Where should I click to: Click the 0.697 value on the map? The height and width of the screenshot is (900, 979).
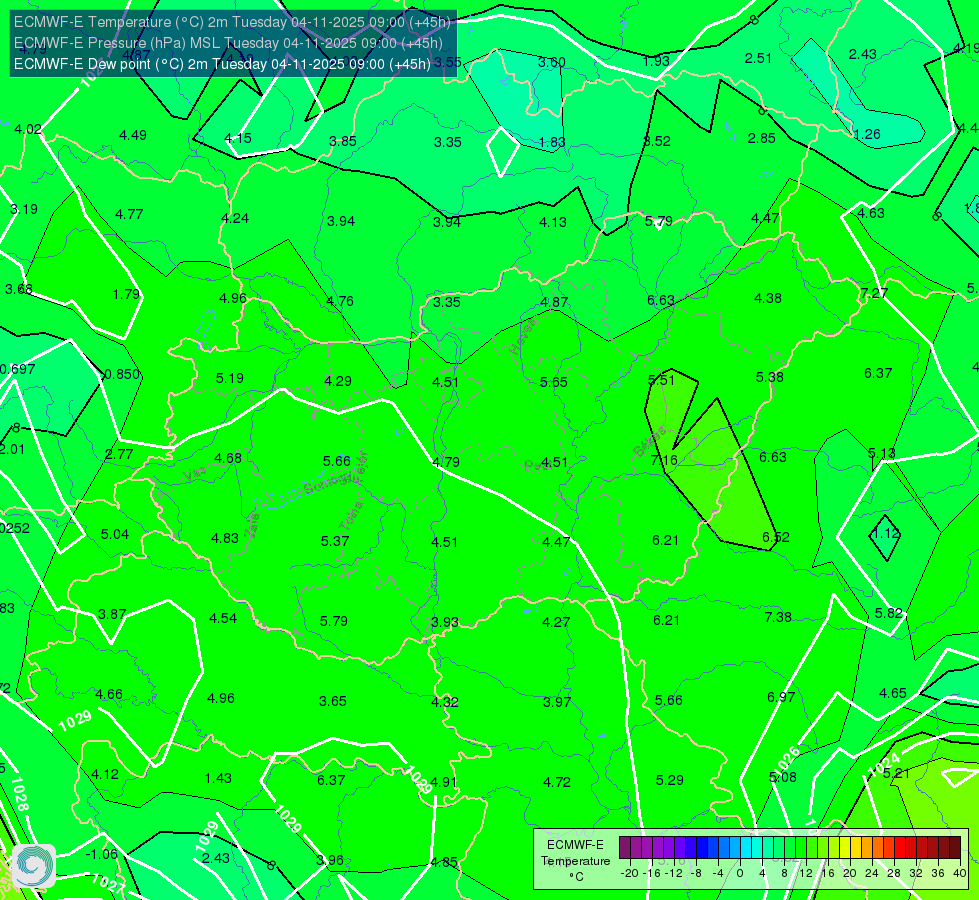pyautogui.click(x=17, y=369)
